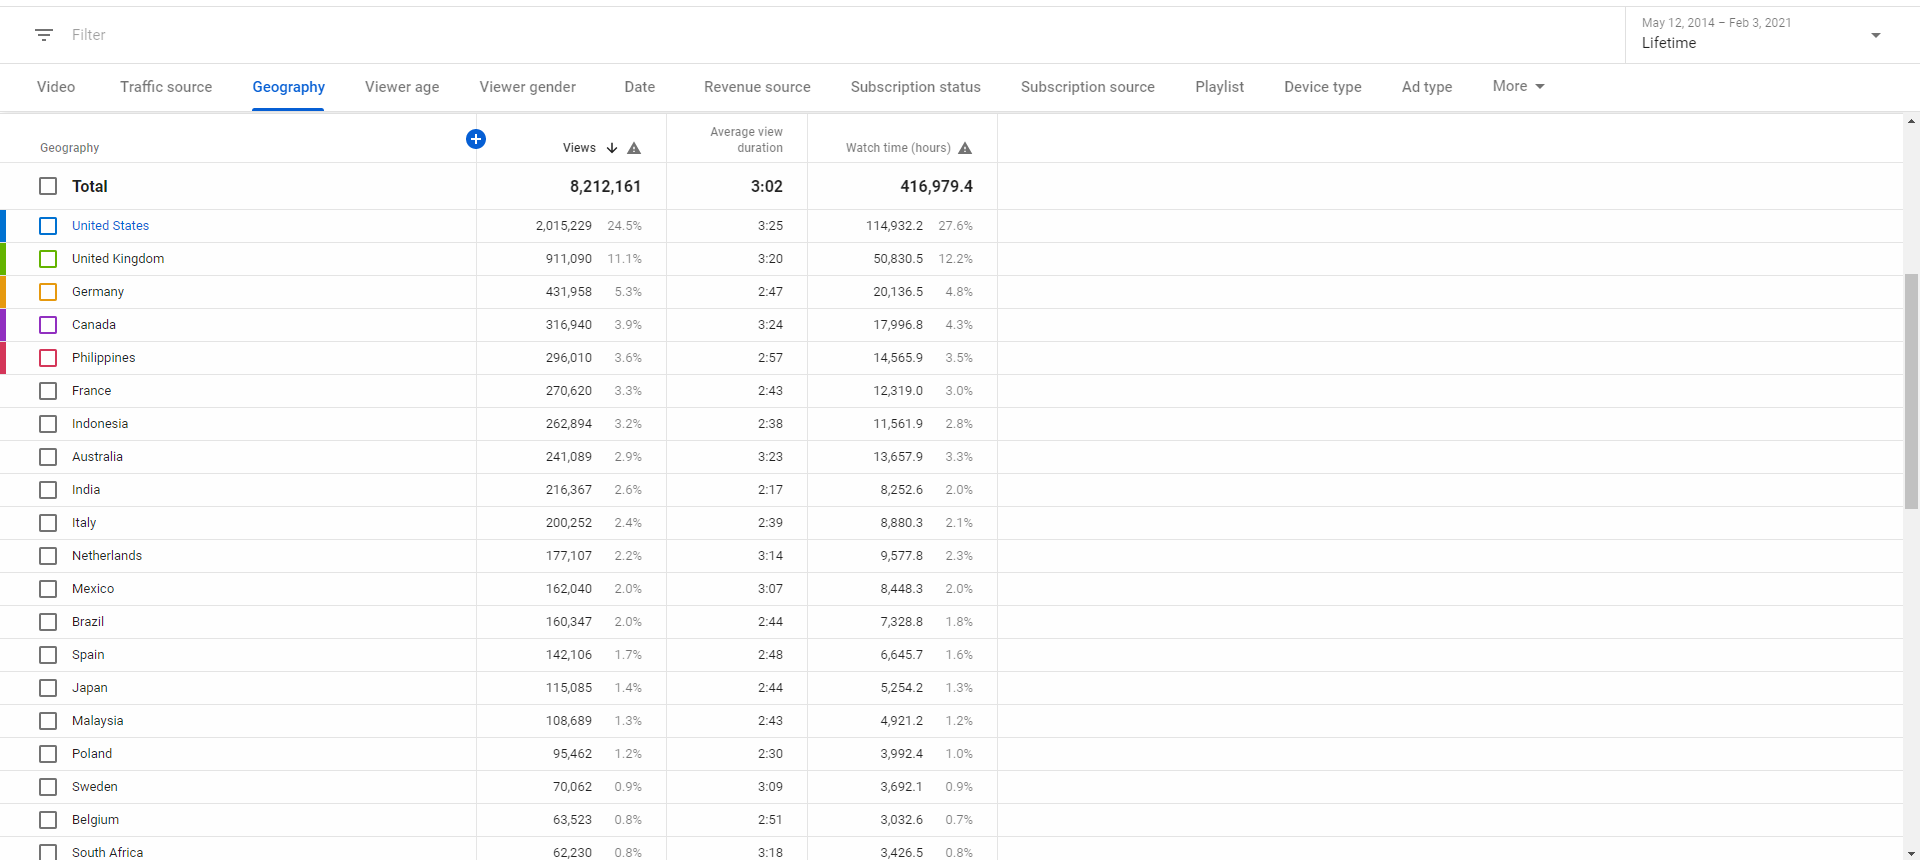Check the Netherlands checkbox
Viewport: 1920px width, 860px height.
click(48, 556)
